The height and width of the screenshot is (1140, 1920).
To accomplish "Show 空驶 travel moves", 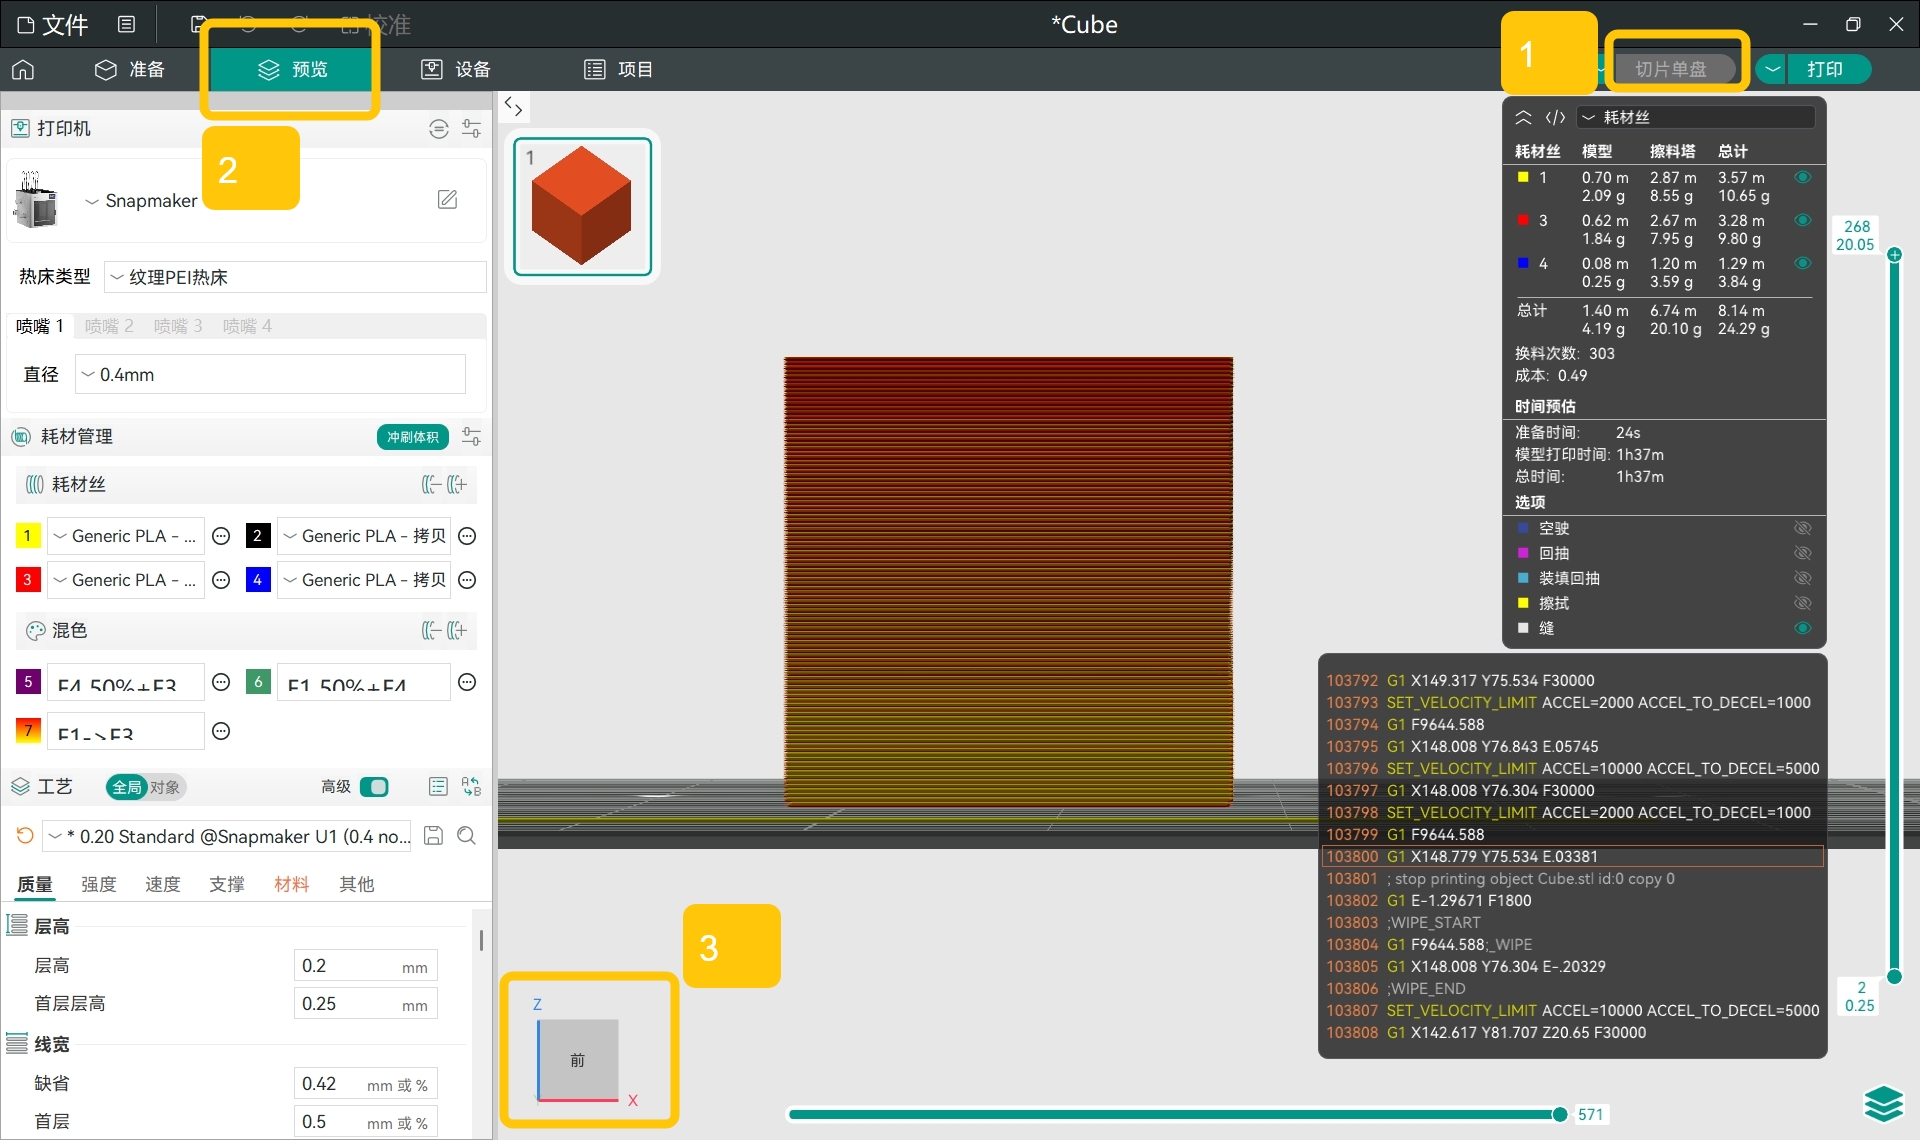I will coord(1803,528).
